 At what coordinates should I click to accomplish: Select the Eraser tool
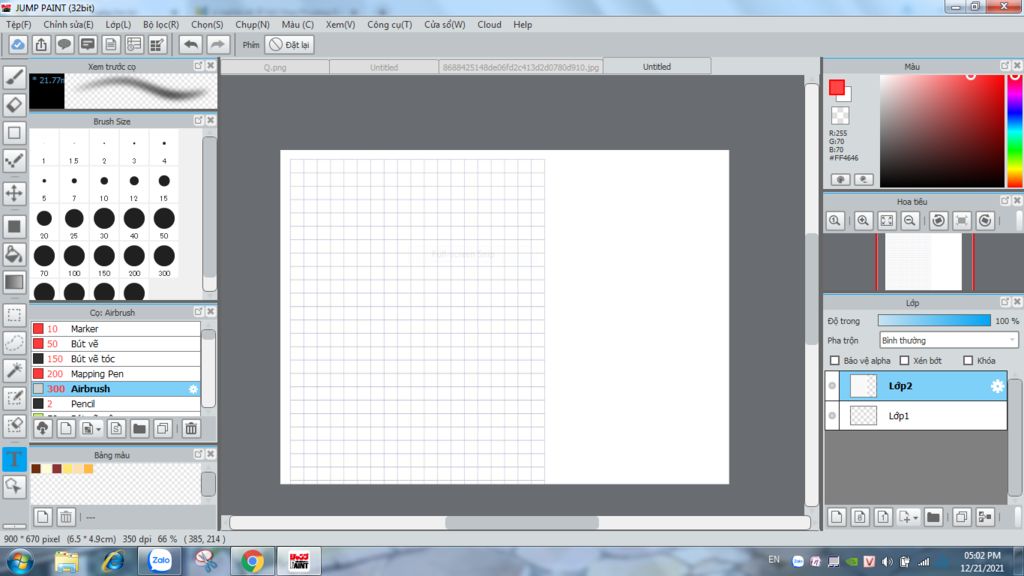[14, 105]
